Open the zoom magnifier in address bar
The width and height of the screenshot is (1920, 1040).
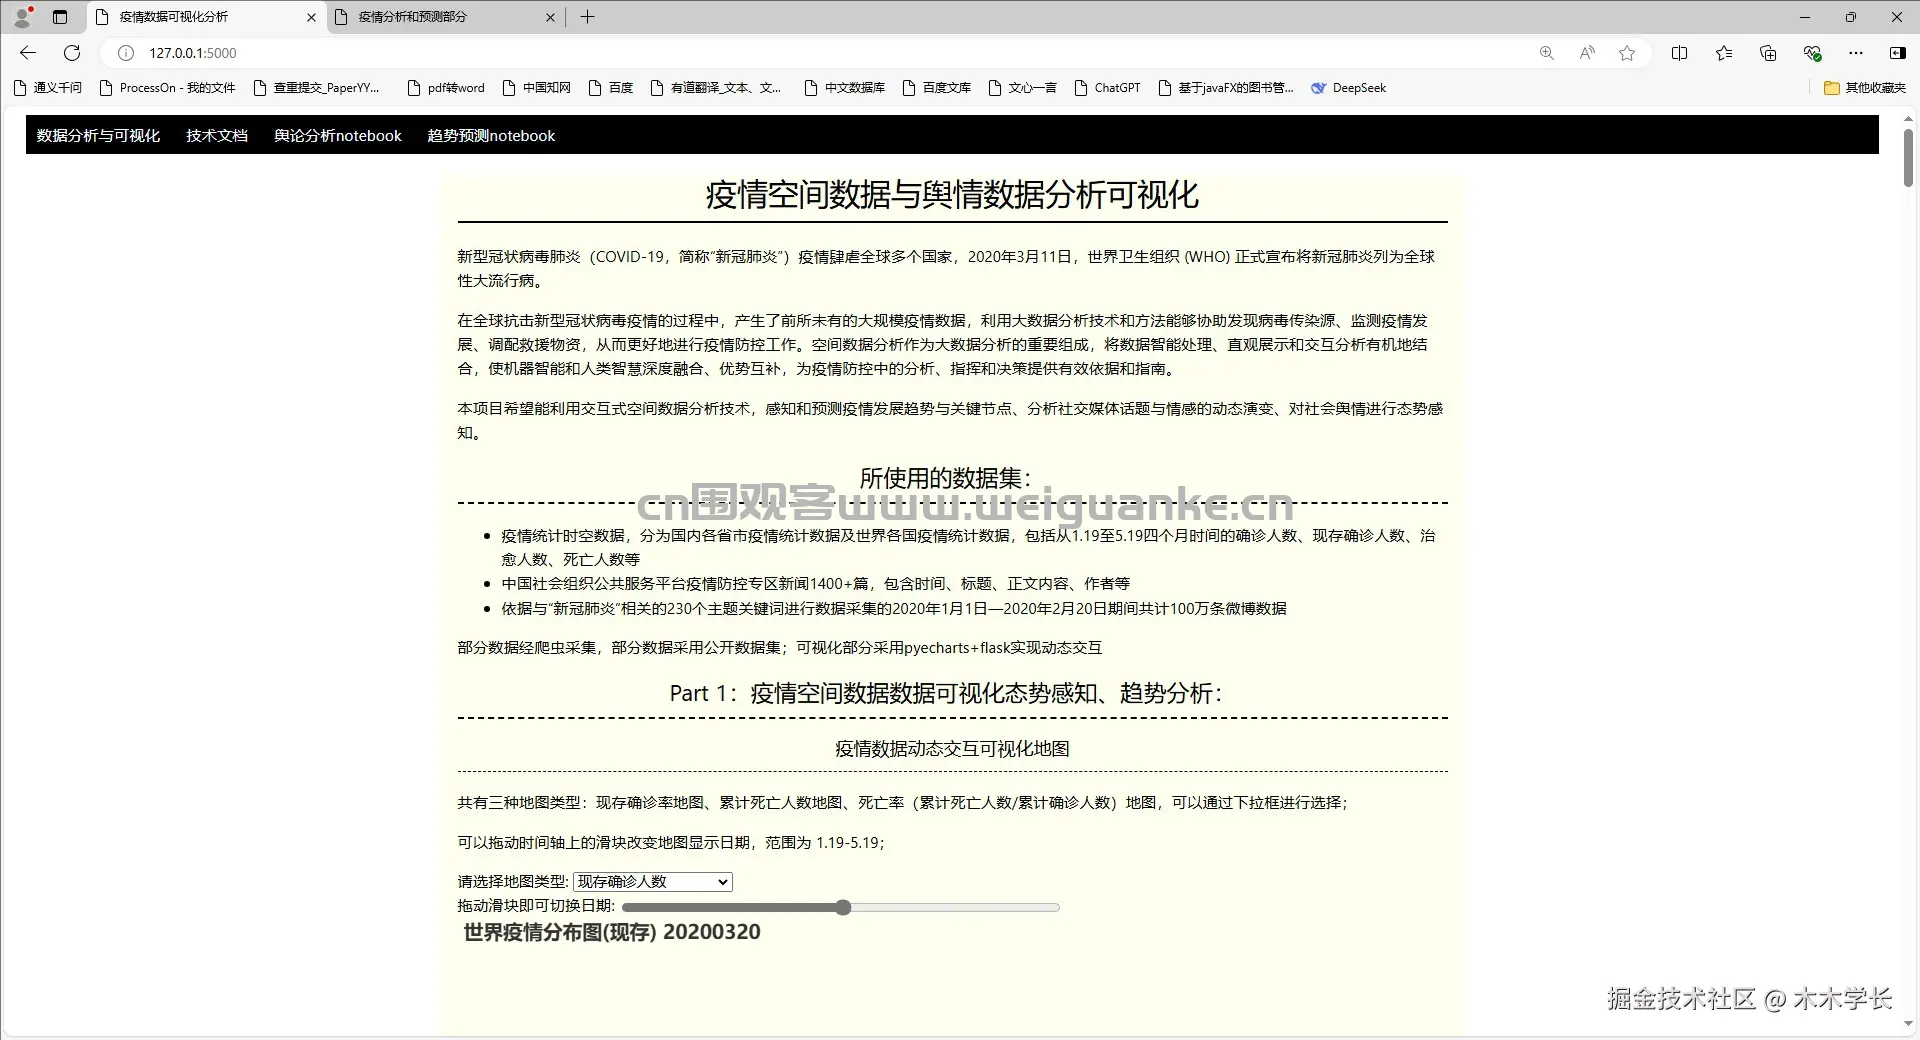1547,53
